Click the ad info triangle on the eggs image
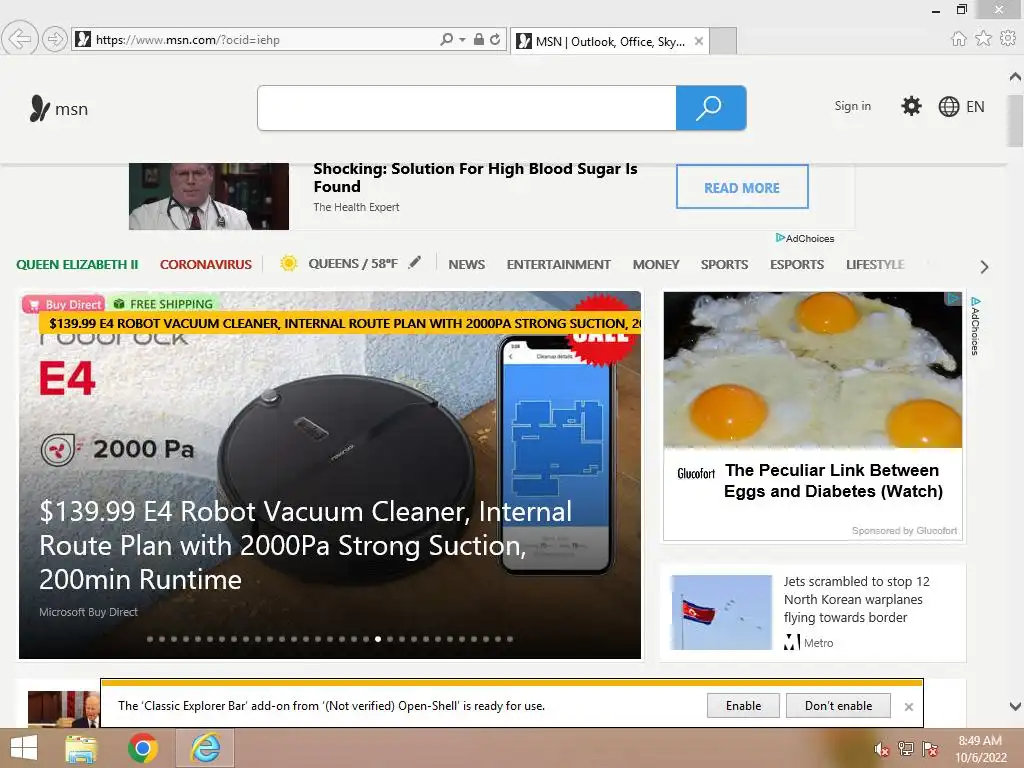Image resolution: width=1024 pixels, height=768 pixels. [x=953, y=298]
